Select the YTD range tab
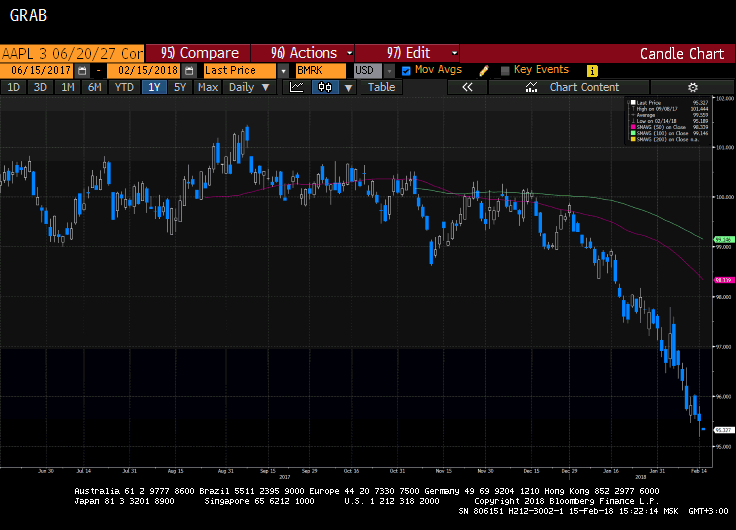The image size is (736, 530). coord(124,87)
